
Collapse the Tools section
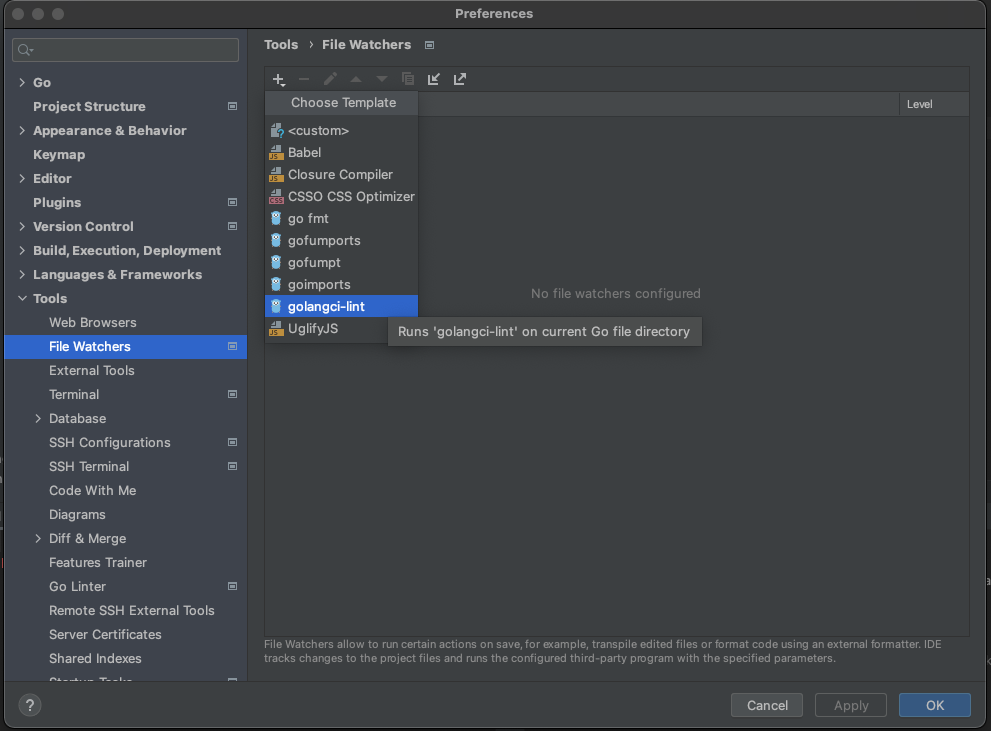22,298
